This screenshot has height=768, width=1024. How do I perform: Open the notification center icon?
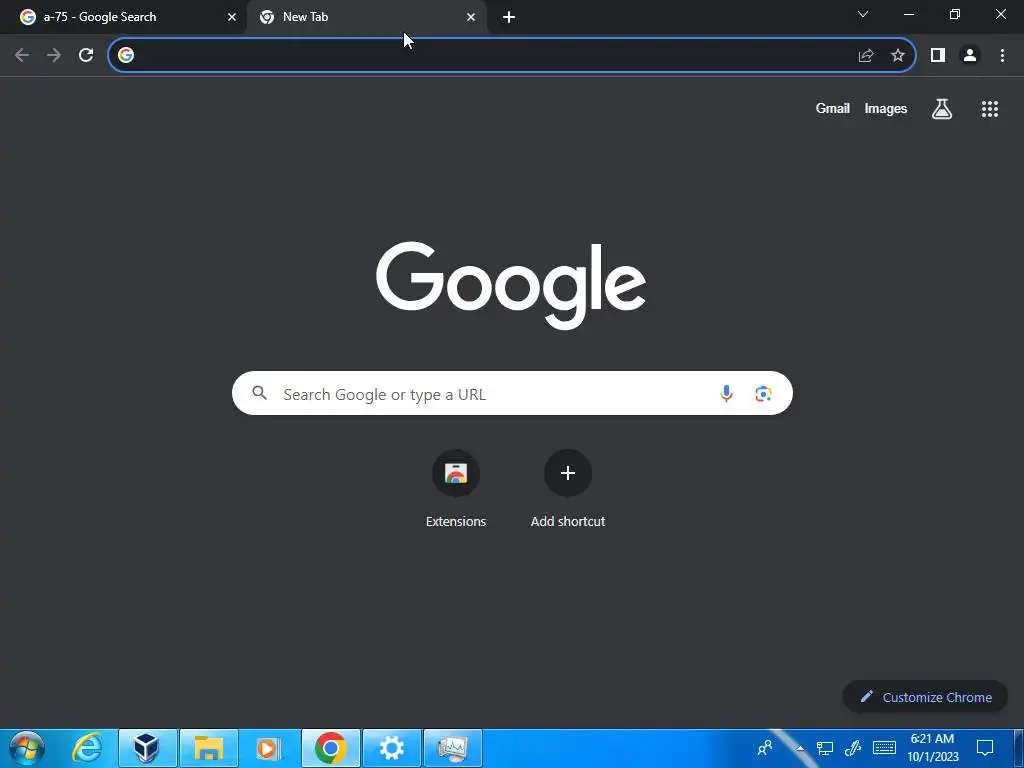[x=984, y=748]
